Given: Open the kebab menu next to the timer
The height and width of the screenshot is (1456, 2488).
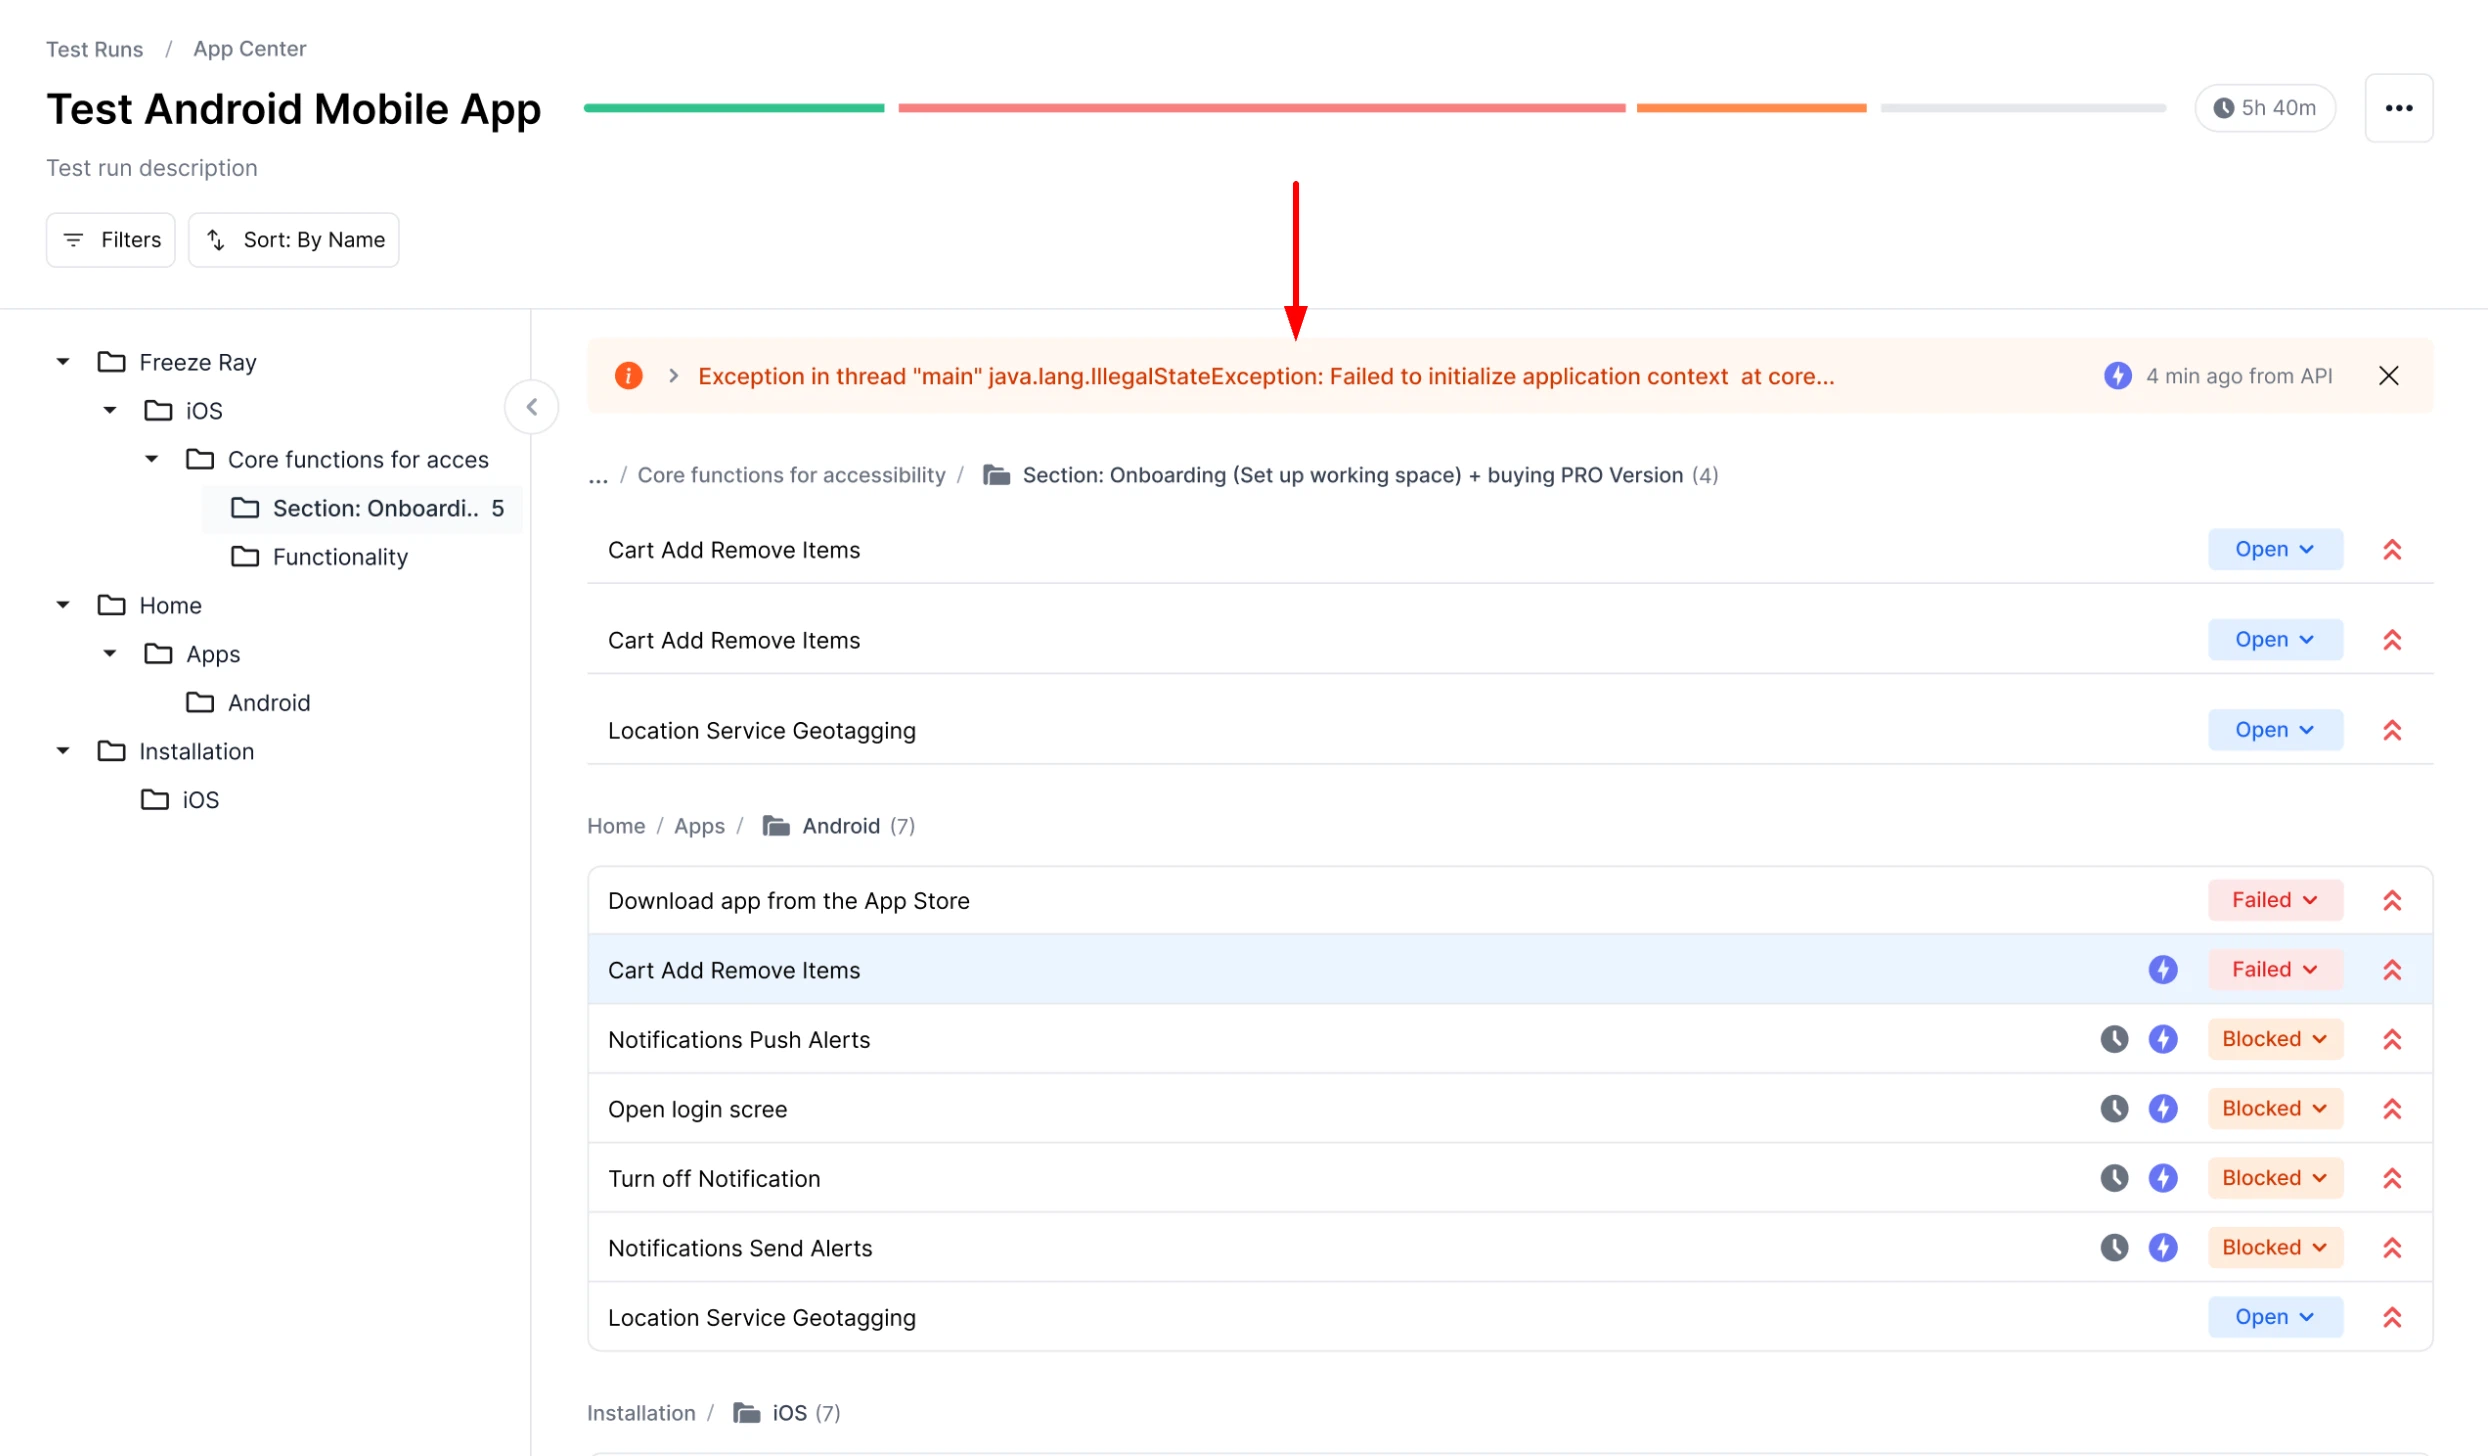Looking at the screenshot, I should pyautogui.click(x=2399, y=107).
